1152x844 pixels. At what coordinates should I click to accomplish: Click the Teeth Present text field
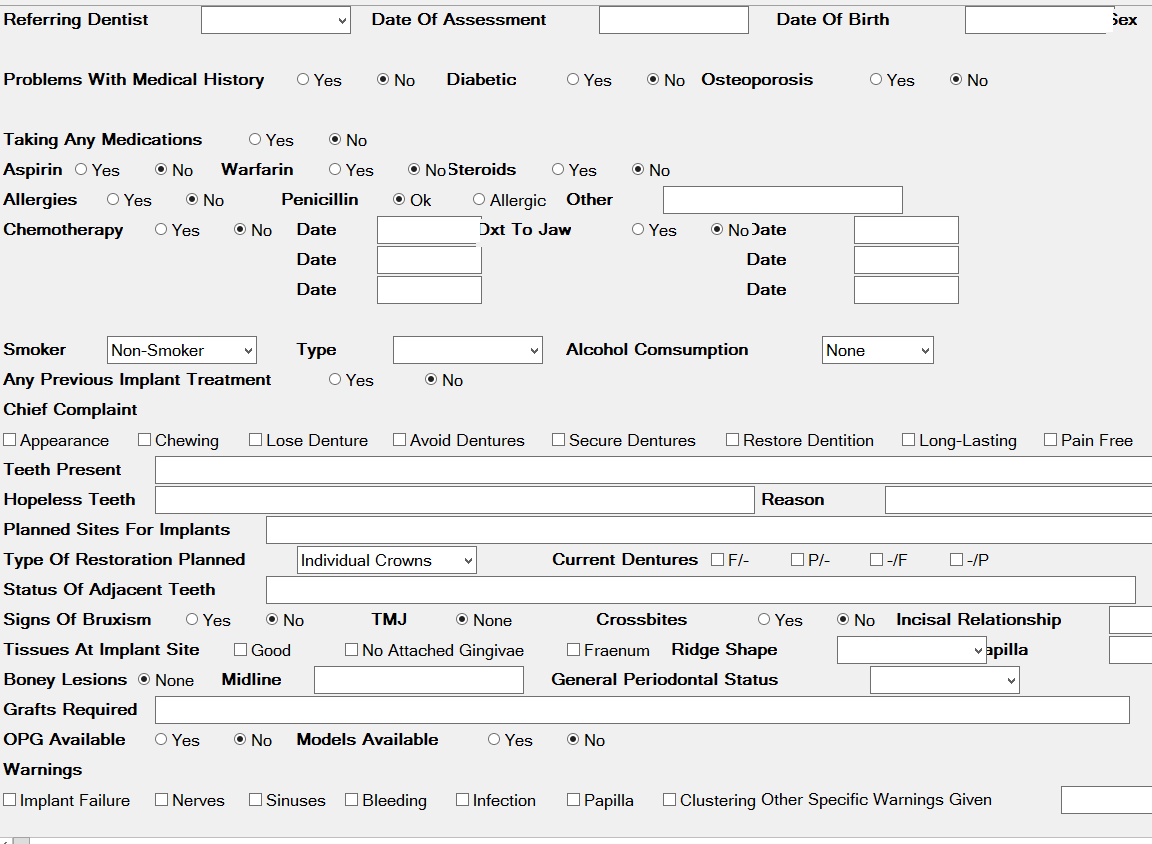pos(652,470)
